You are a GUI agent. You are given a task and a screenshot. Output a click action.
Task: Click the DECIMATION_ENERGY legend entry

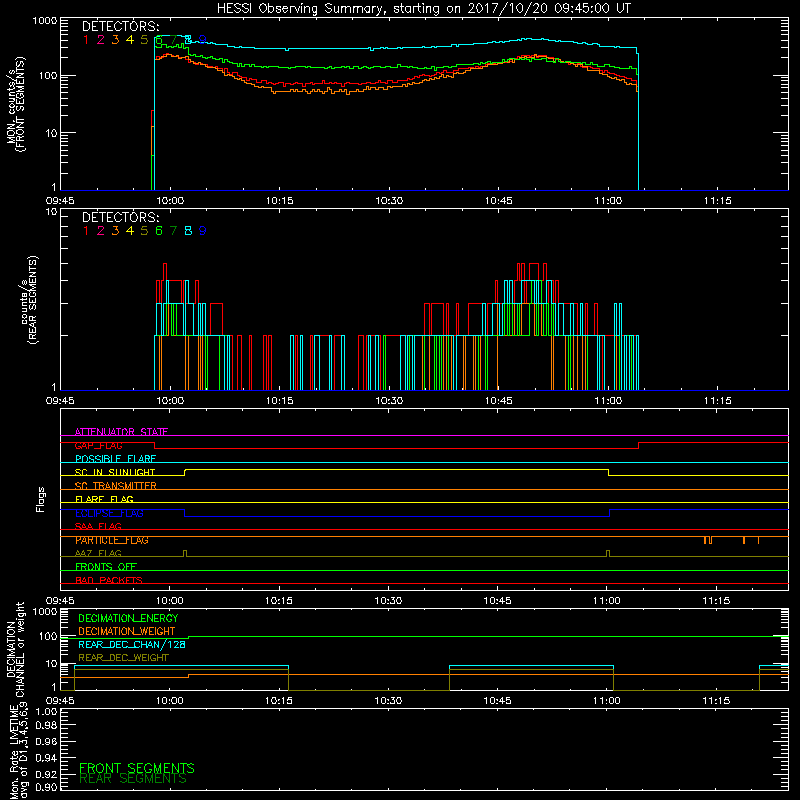128,618
